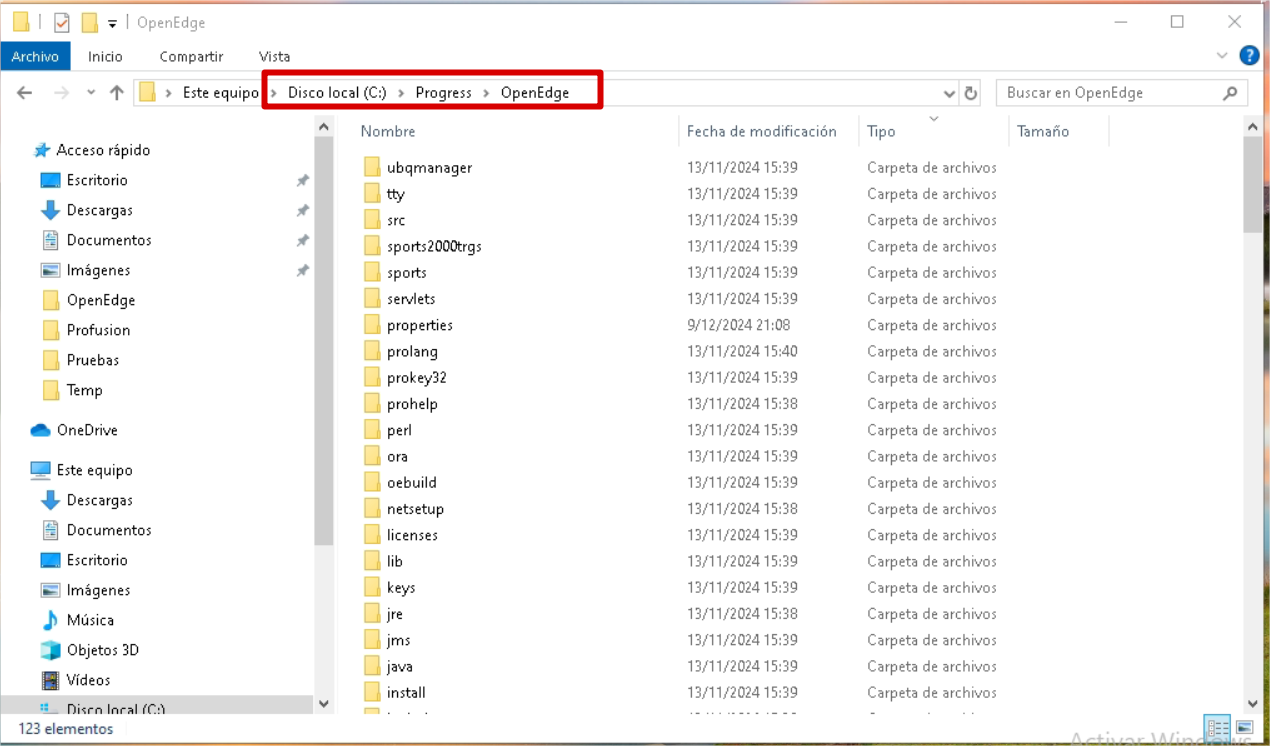Image resolution: width=1270 pixels, height=746 pixels.
Task: Open the Archivo ribbon tab
Action: [35, 57]
